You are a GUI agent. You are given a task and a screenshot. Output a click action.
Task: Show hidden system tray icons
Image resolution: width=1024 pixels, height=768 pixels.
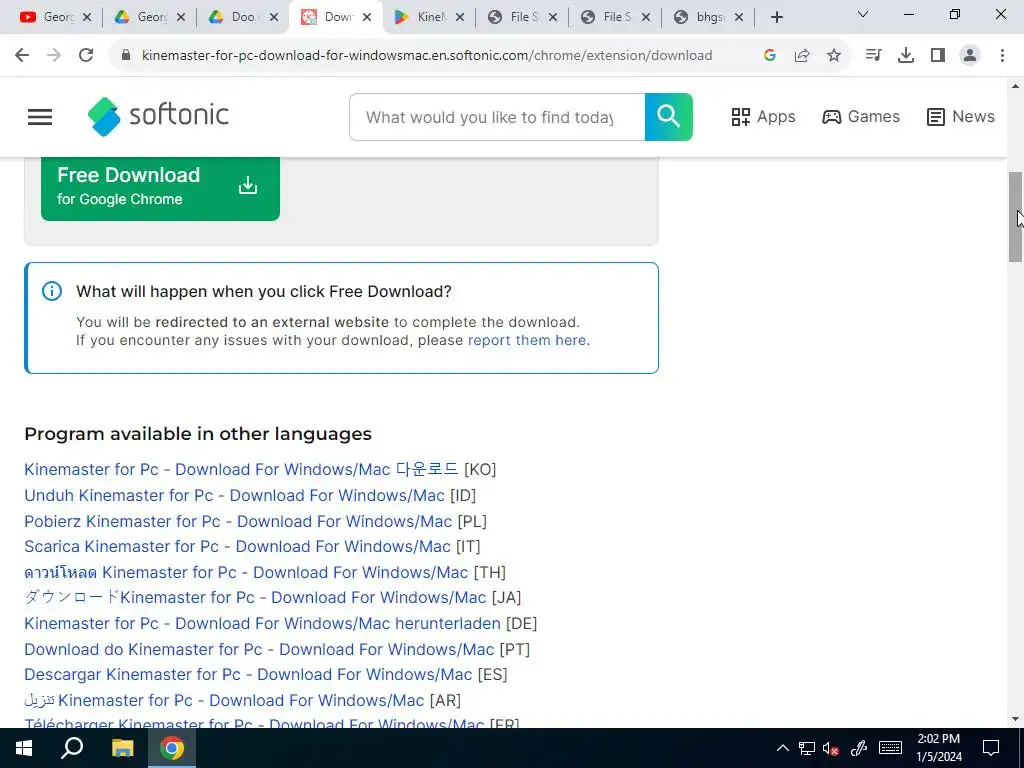pos(782,748)
